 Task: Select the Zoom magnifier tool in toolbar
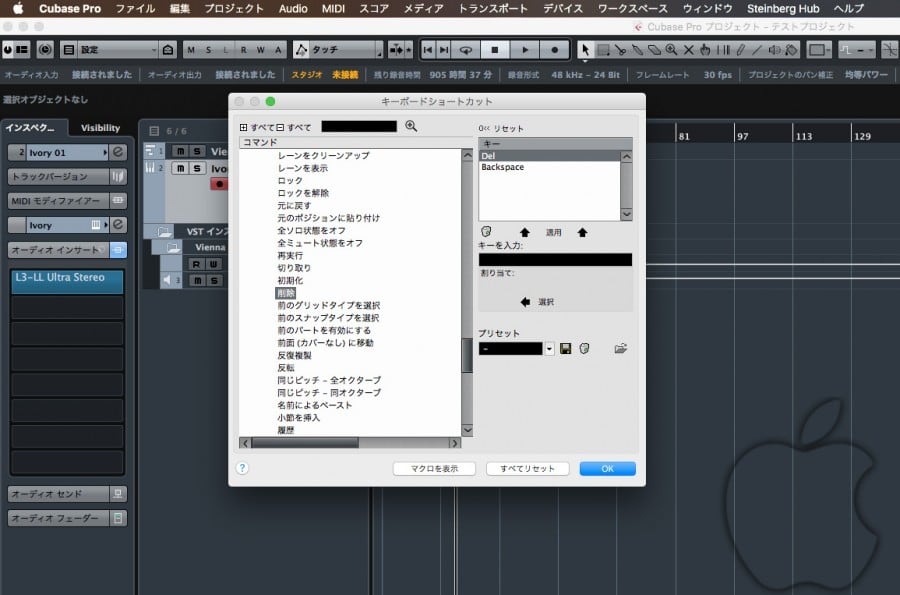tap(671, 50)
